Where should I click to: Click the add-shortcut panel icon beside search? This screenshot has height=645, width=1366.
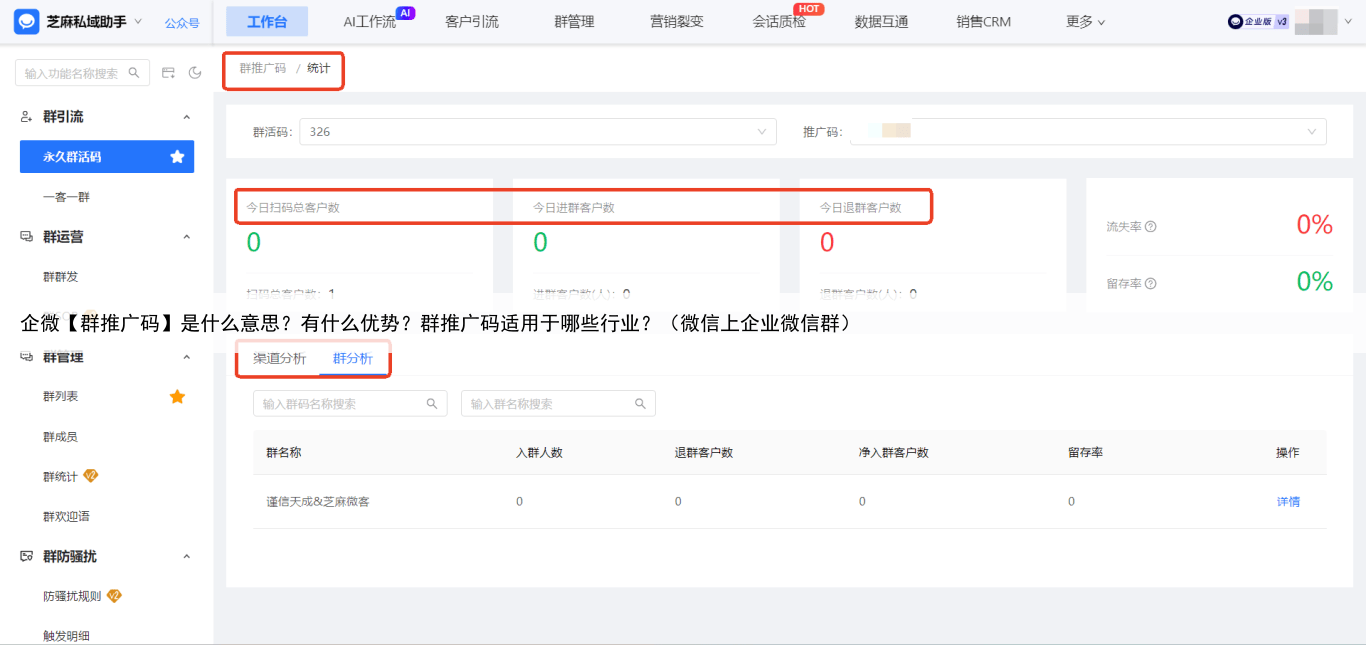tap(168, 73)
